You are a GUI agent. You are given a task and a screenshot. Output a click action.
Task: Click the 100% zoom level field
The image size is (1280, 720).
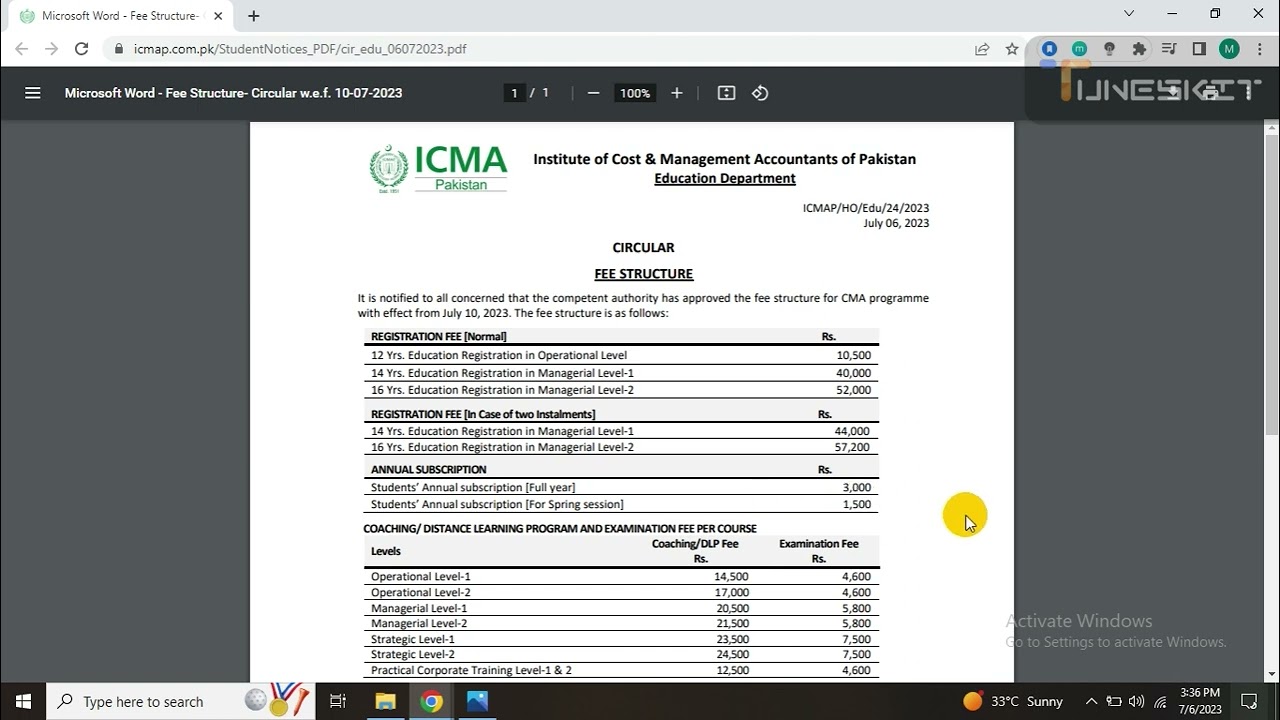pyautogui.click(x=635, y=93)
